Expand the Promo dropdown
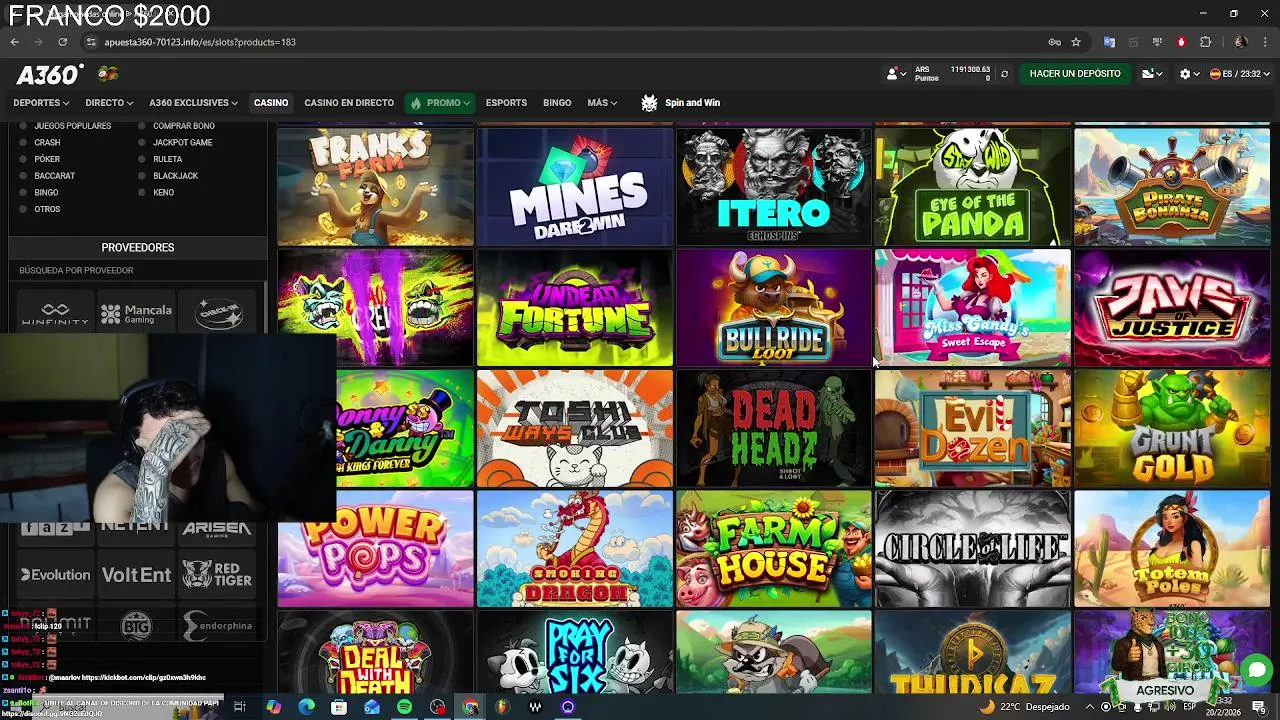 tap(440, 103)
